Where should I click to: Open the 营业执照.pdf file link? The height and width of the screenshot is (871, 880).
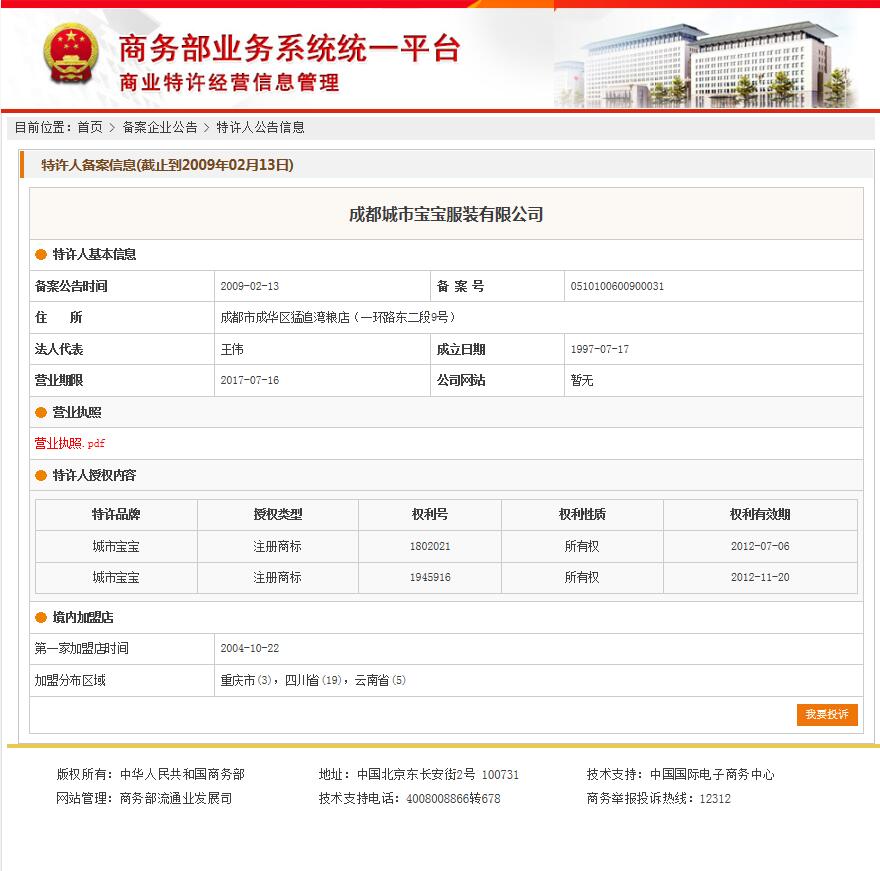tap(70, 443)
